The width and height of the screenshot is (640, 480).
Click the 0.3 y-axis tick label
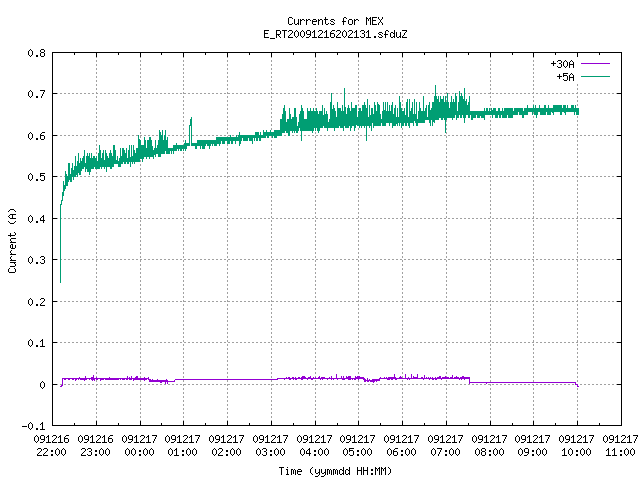tap(36, 260)
